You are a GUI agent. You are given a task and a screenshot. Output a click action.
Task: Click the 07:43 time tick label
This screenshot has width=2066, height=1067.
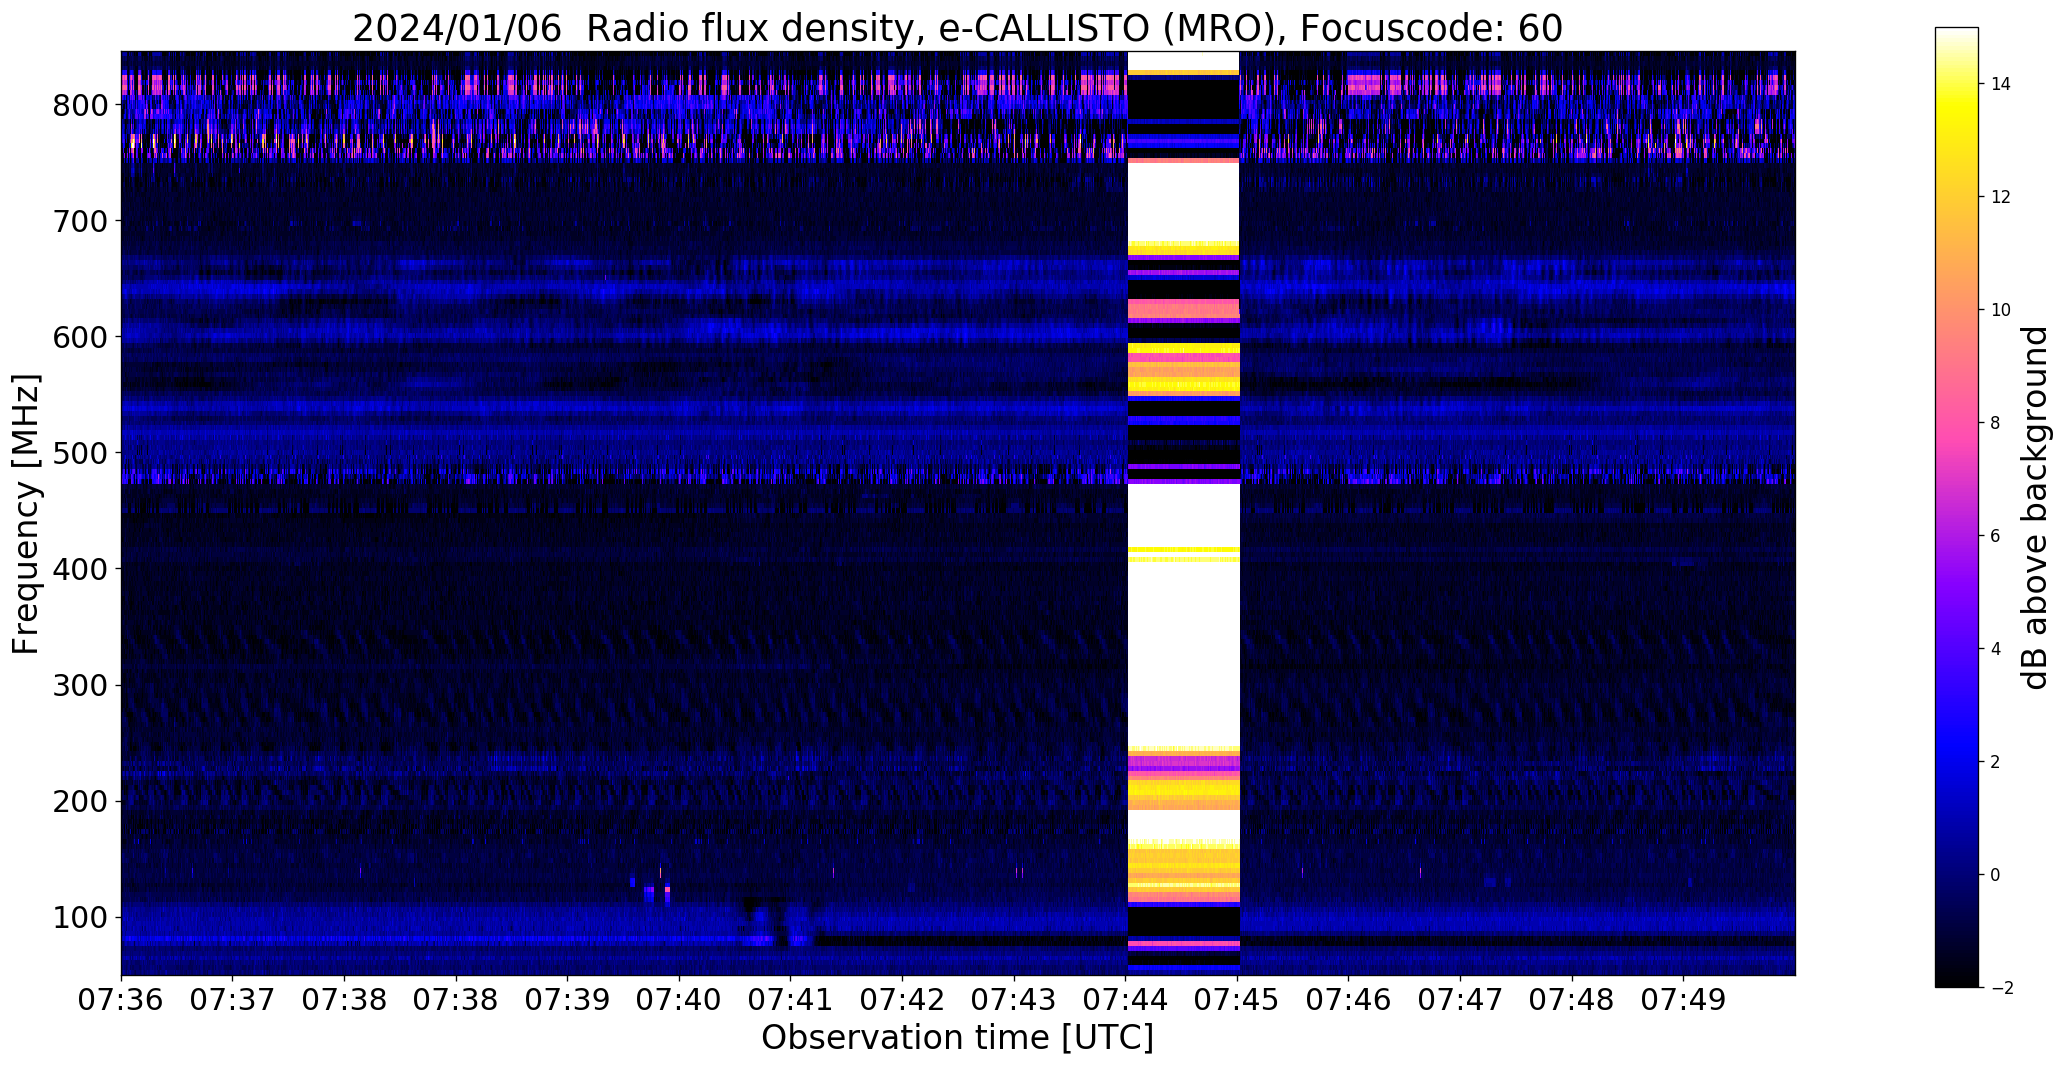click(x=1015, y=1000)
